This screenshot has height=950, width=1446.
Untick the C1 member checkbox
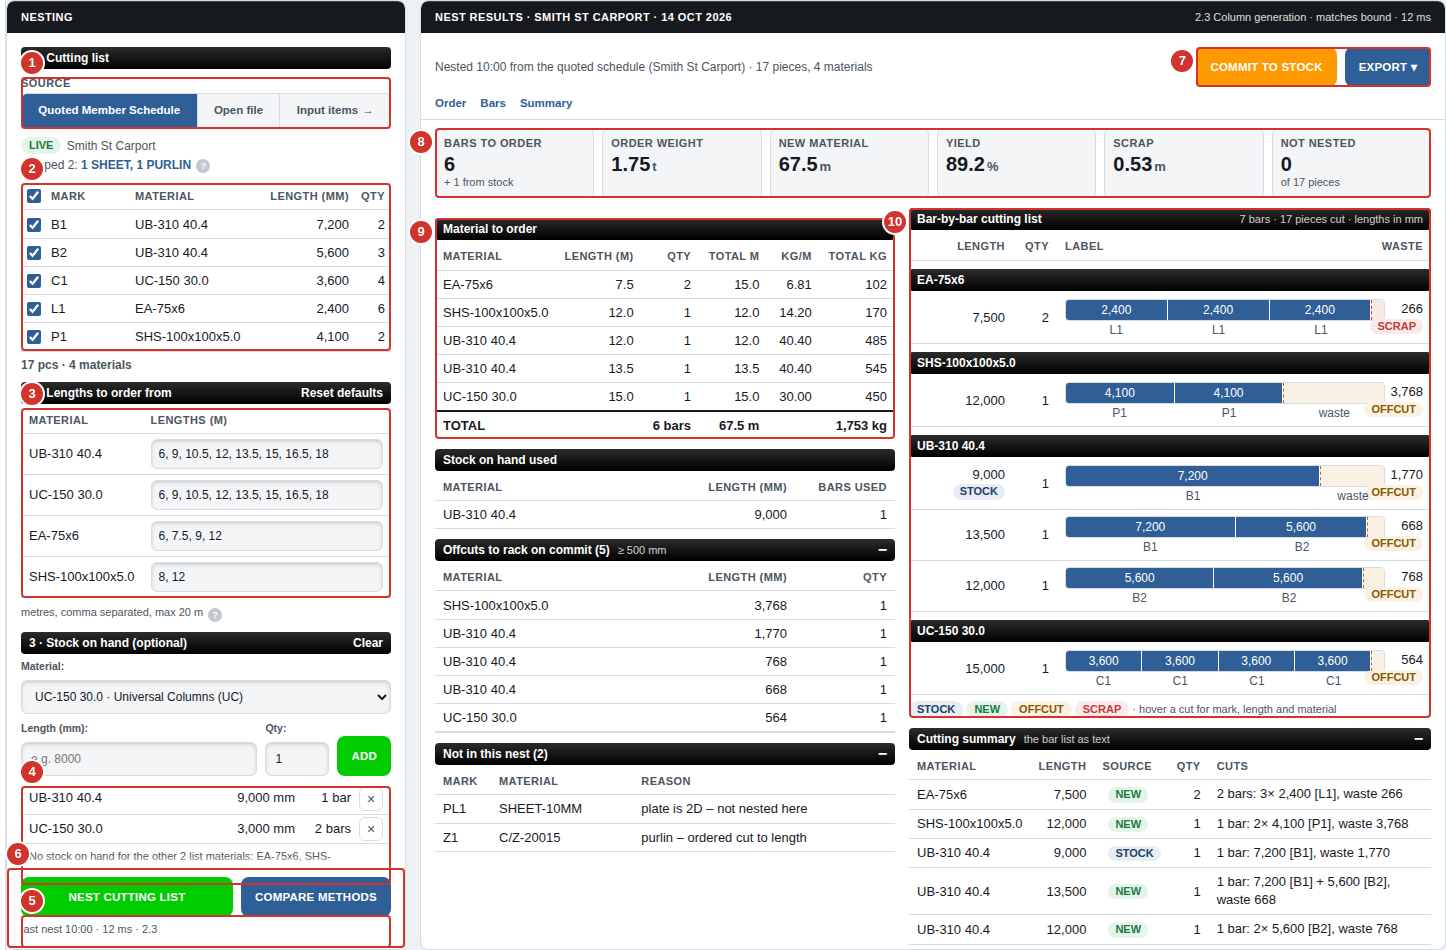tap(34, 281)
